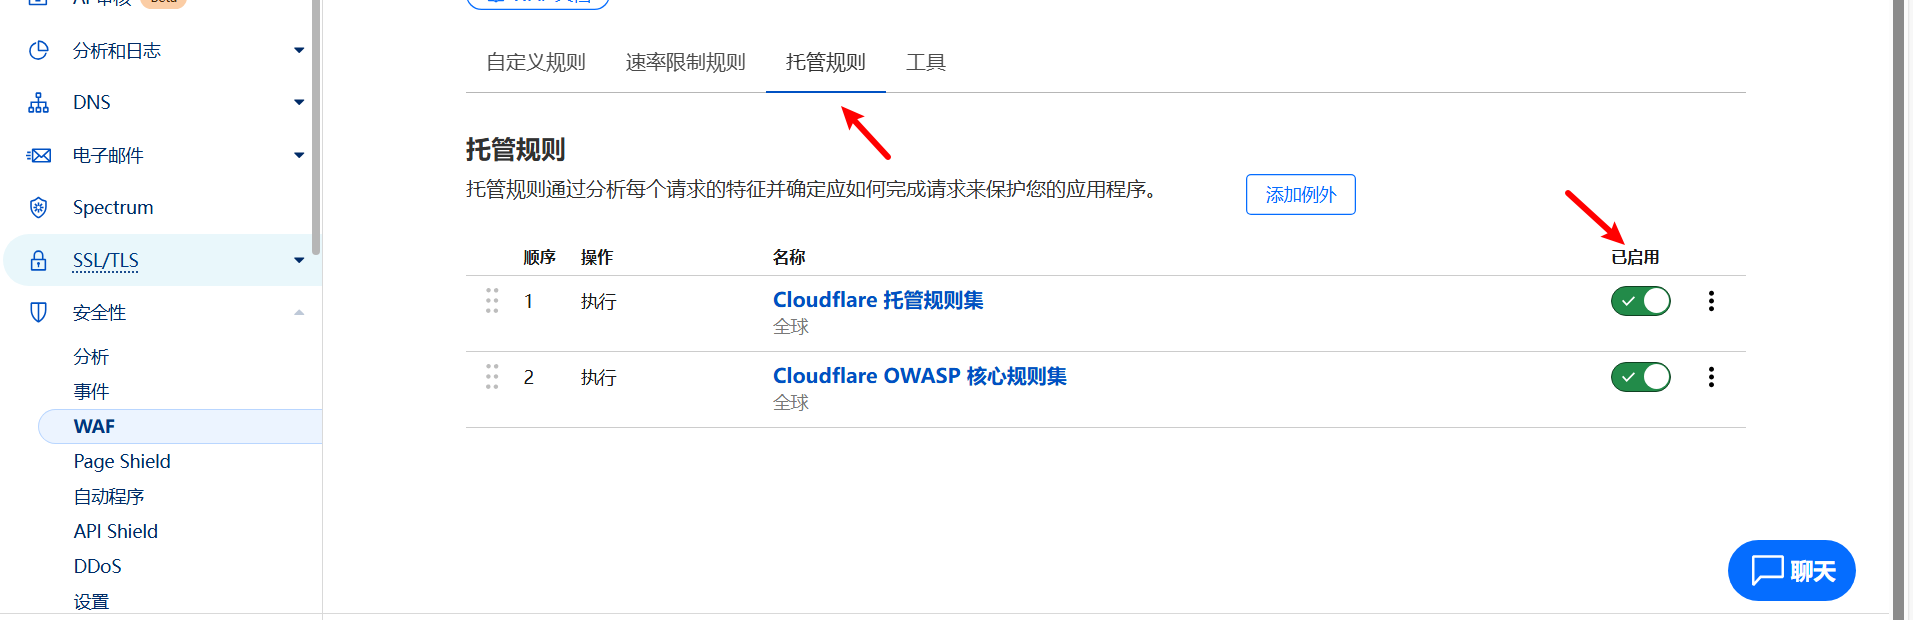
Task: Click the envelope icon beside 电子邮件
Action: click(x=38, y=155)
